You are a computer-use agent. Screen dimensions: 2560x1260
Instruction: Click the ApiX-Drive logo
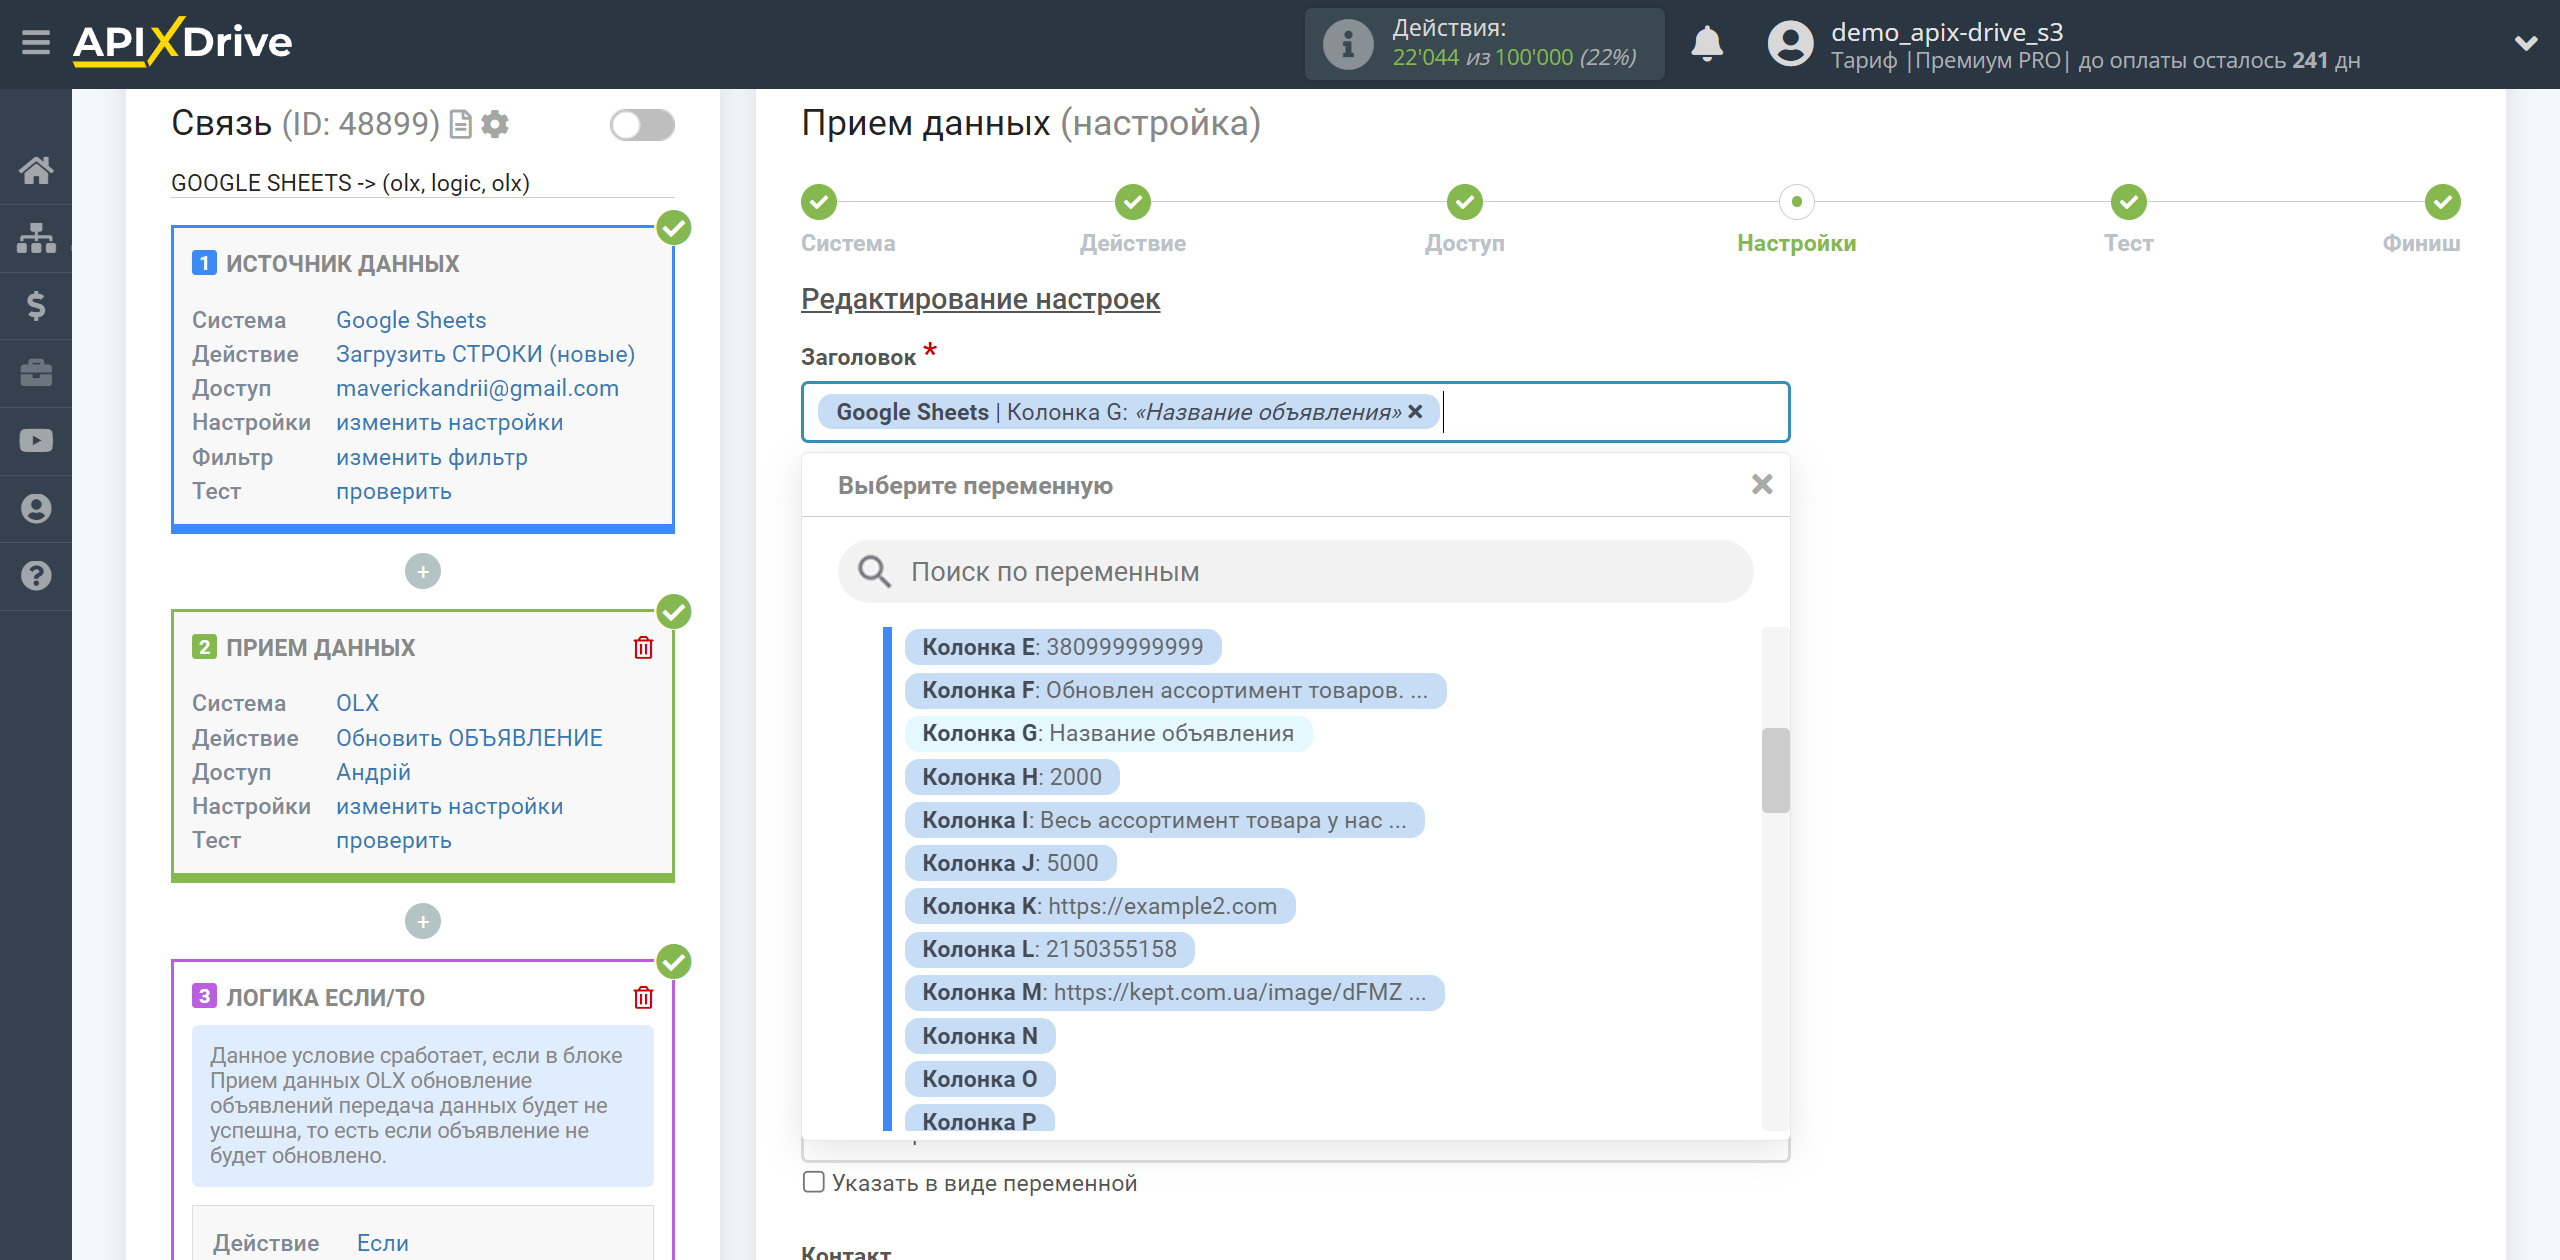pyautogui.click(x=182, y=43)
